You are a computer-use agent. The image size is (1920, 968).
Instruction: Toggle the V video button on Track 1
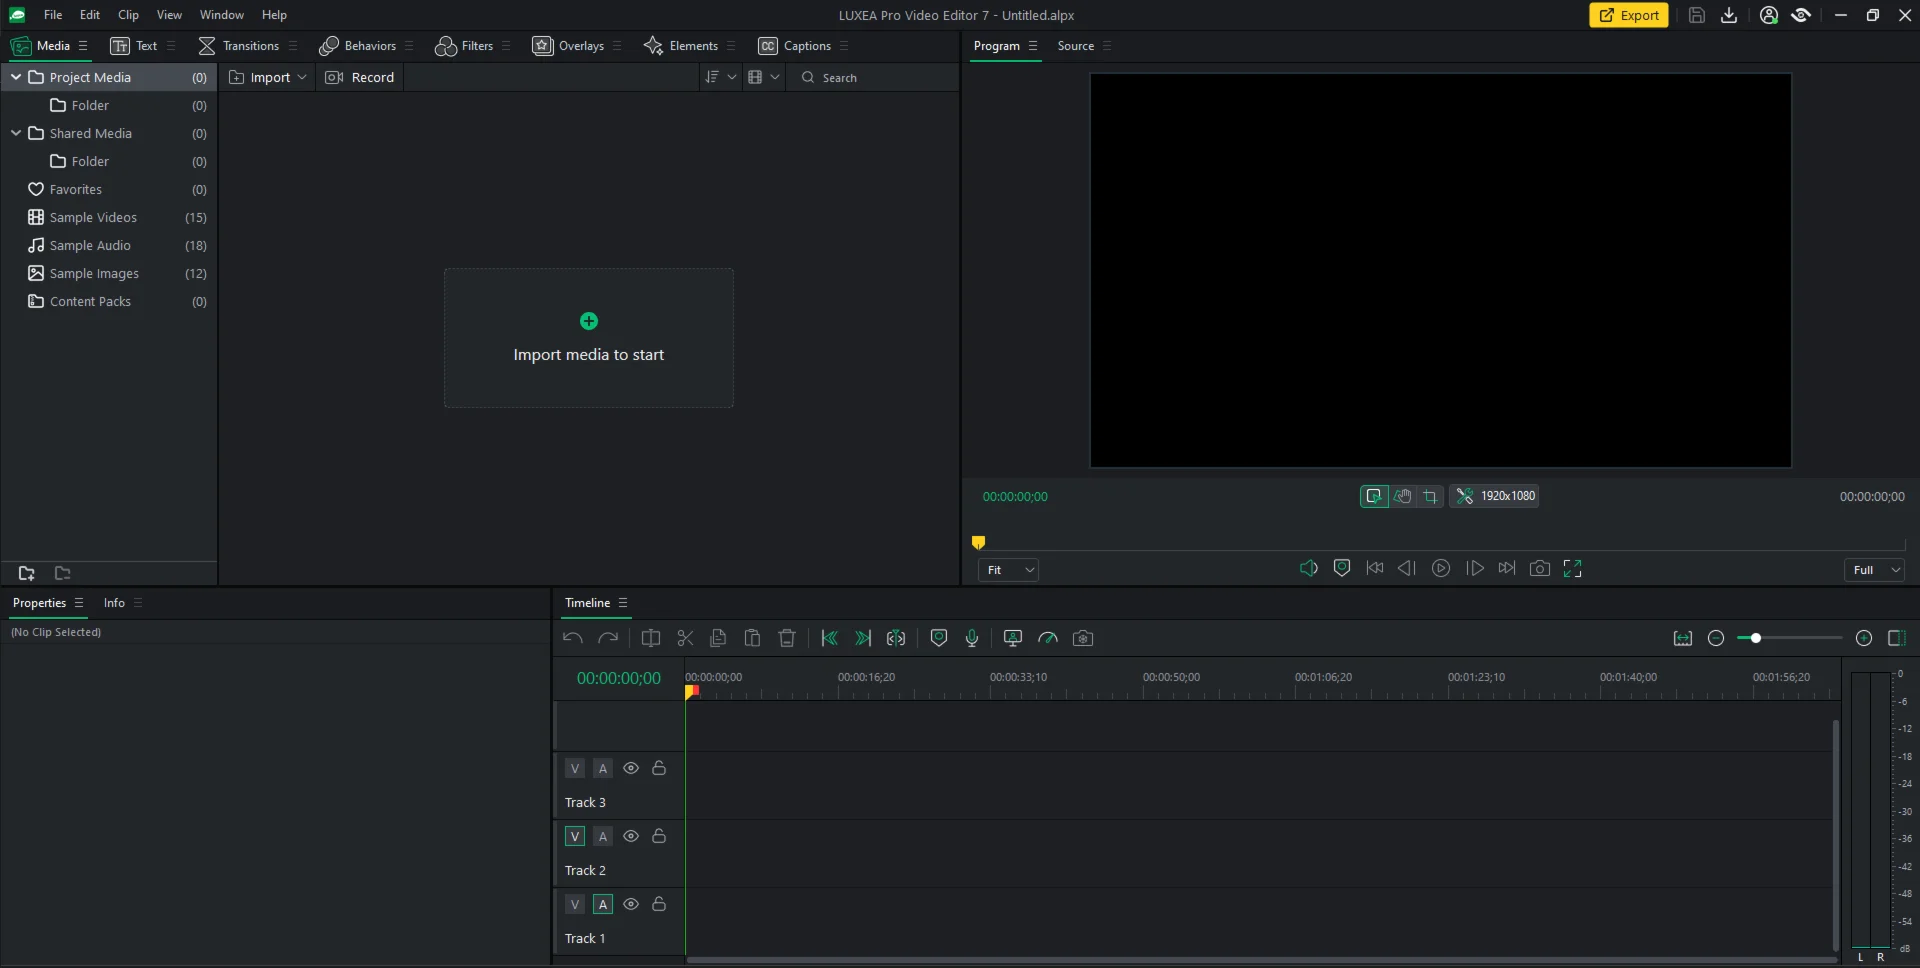(575, 904)
